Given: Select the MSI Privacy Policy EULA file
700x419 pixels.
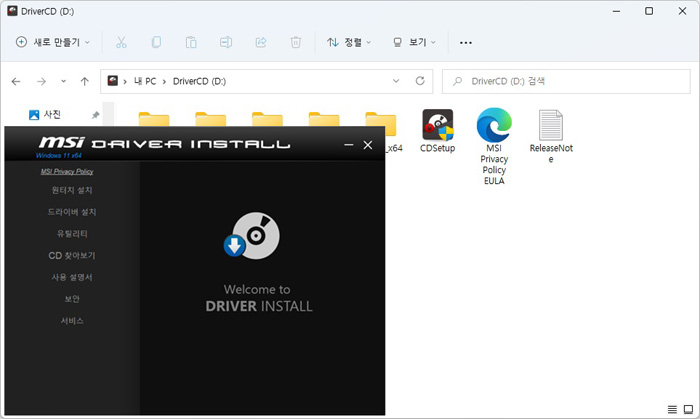Looking at the screenshot, I should click(494, 146).
